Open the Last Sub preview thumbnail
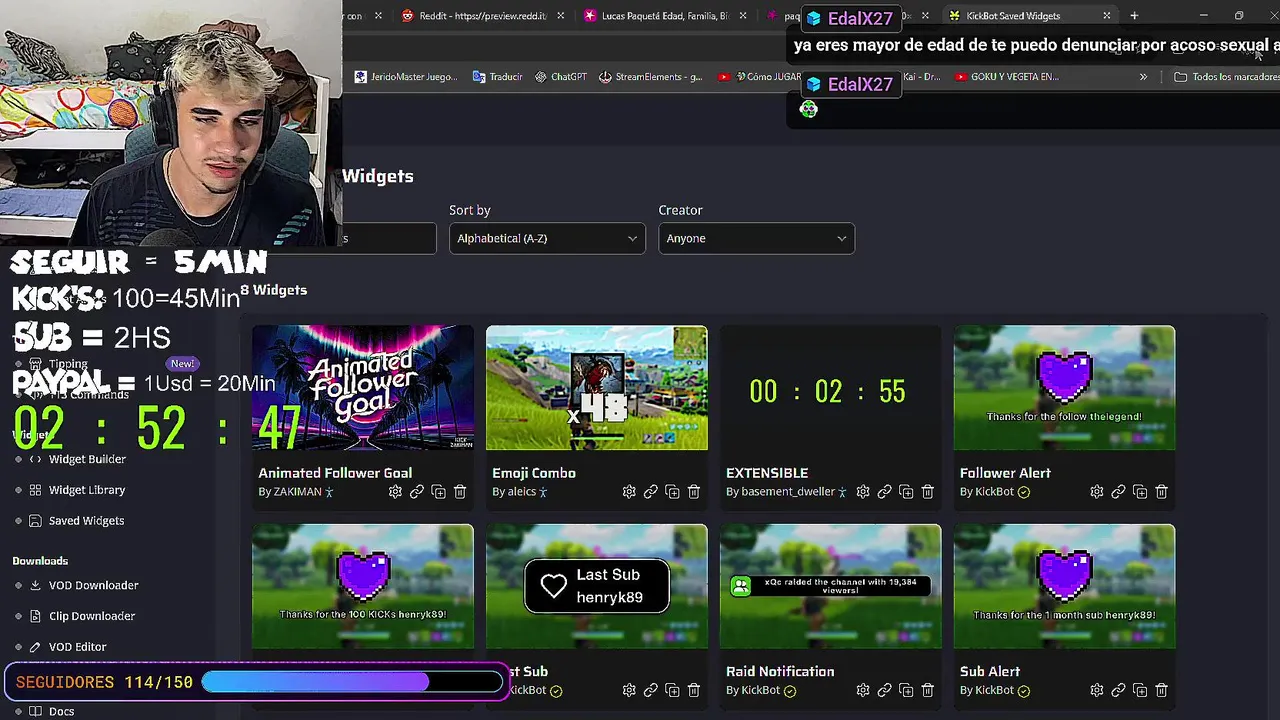Image resolution: width=1280 pixels, height=720 pixels. click(x=597, y=586)
